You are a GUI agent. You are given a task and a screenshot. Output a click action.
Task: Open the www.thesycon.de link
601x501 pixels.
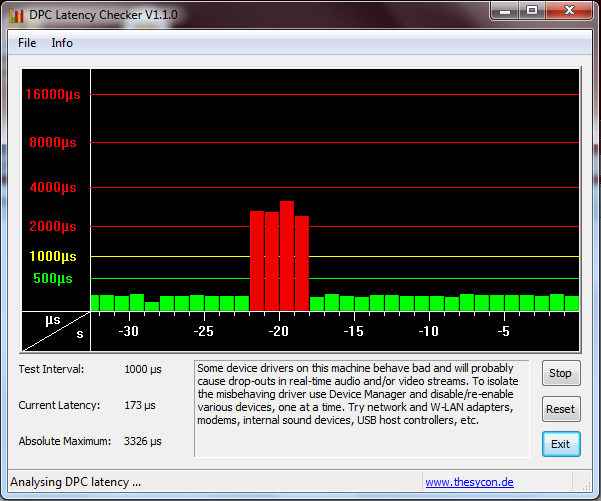point(469,482)
